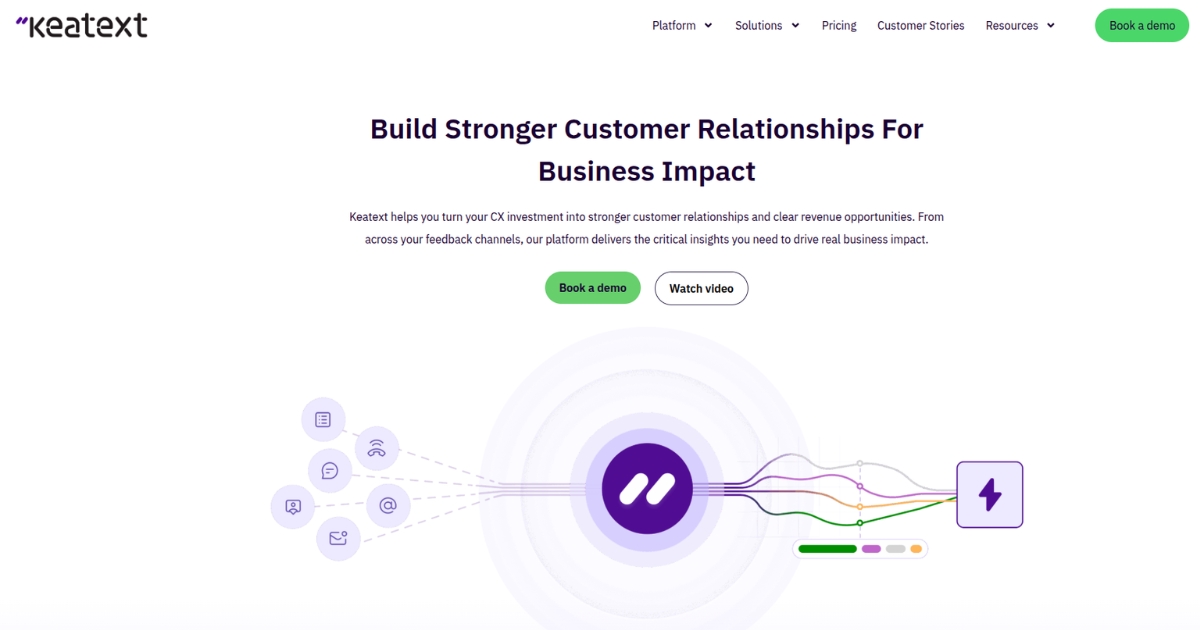Expand the Platform dropdown menu
Image resolution: width=1200 pixels, height=630 pixels.
(682, 26)
